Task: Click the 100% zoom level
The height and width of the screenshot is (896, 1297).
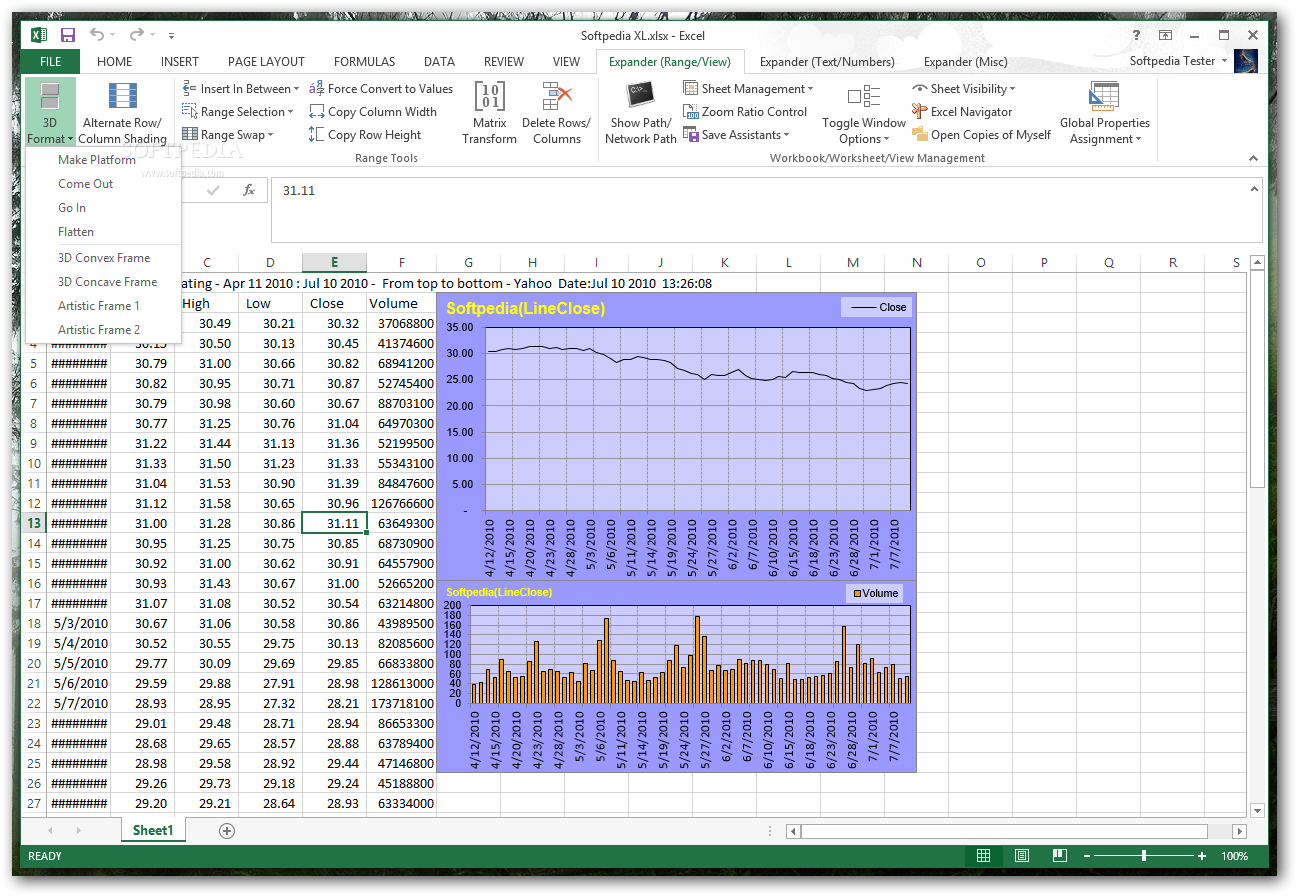Action: click(1235, 856)
